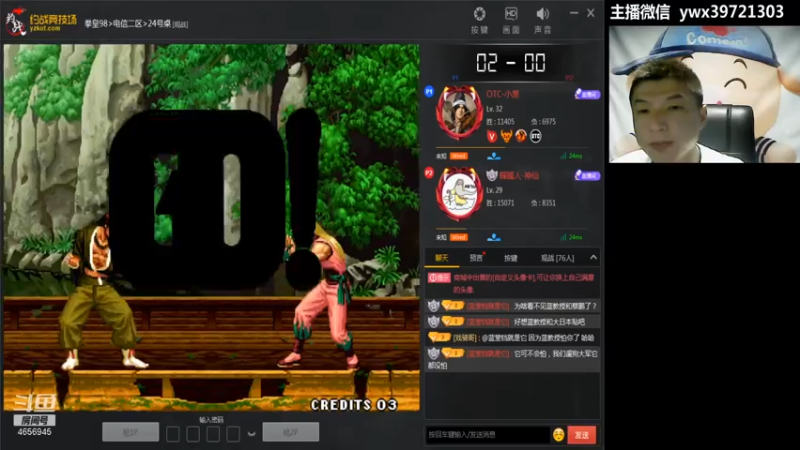Viewport: 800px width, 450px height.
Task: Click P1's flame phoenix badge
Action: click(520, 136)
